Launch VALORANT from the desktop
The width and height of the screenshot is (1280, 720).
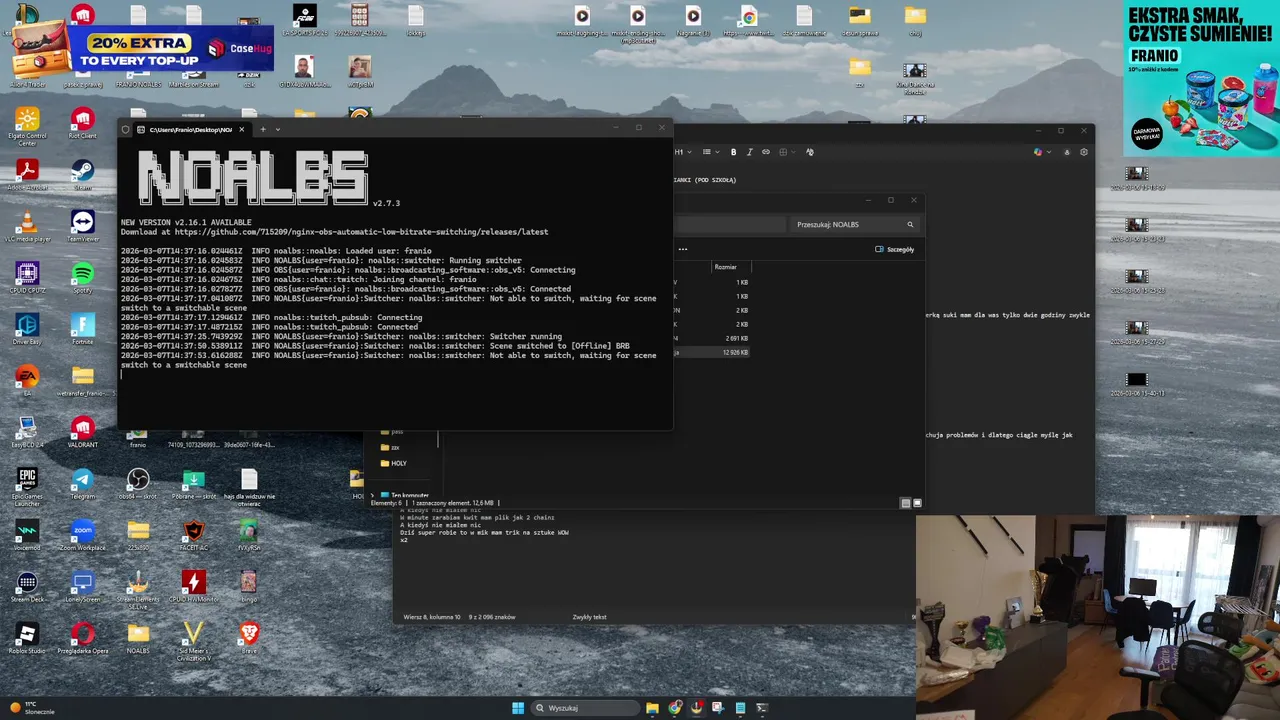[x=83, y=433]
